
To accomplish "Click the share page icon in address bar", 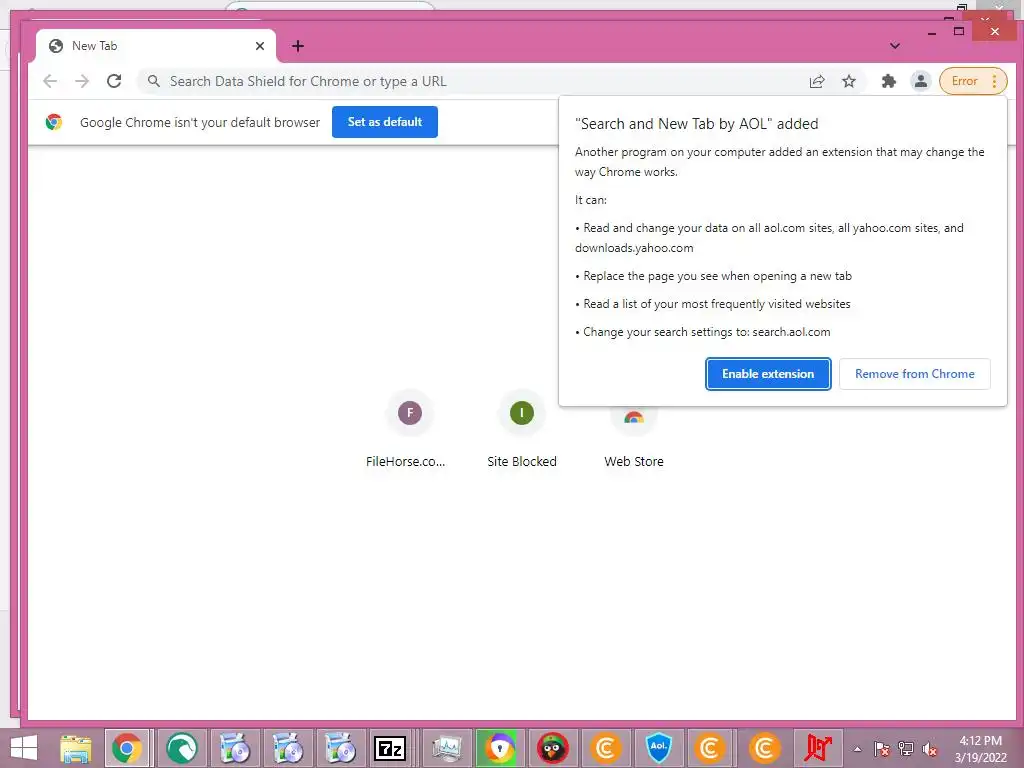I will point(817,81).
